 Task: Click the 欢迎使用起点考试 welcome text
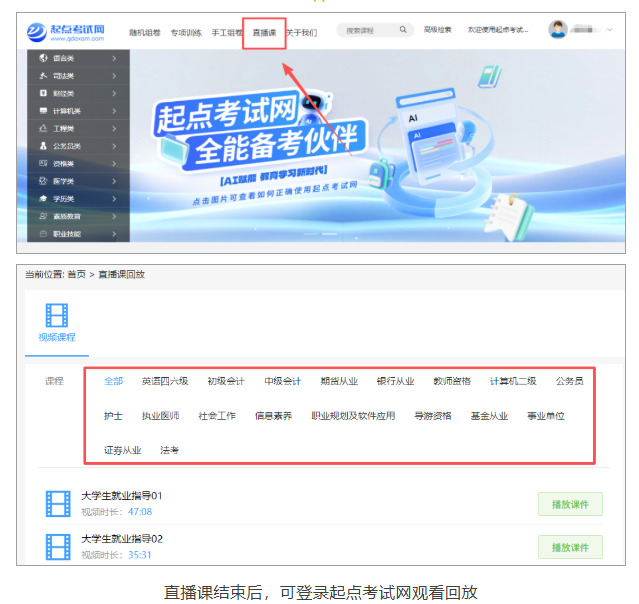click(498, 29)
